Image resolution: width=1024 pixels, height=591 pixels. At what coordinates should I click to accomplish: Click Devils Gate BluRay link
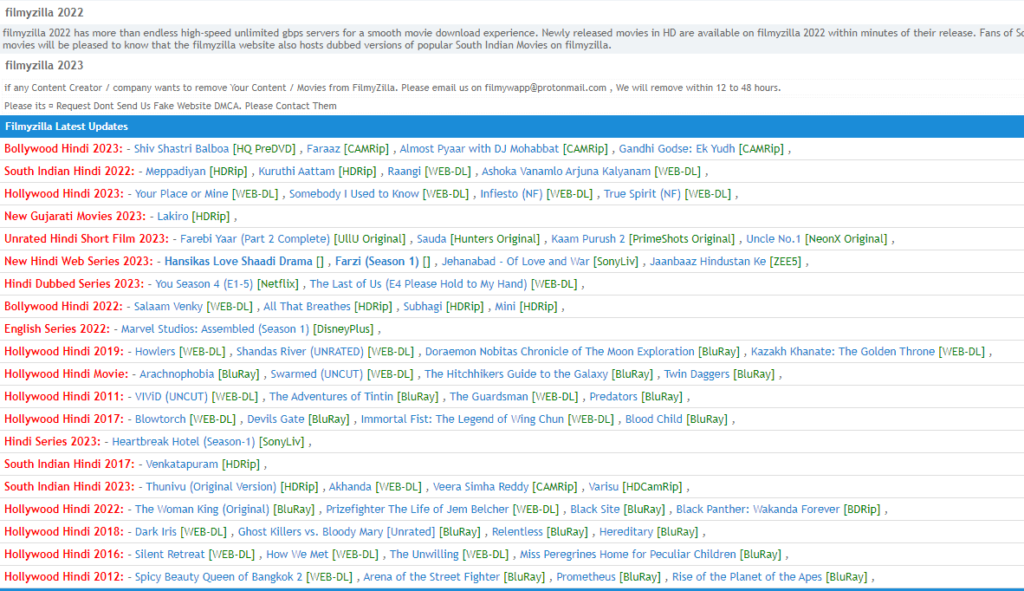(275, 419)
